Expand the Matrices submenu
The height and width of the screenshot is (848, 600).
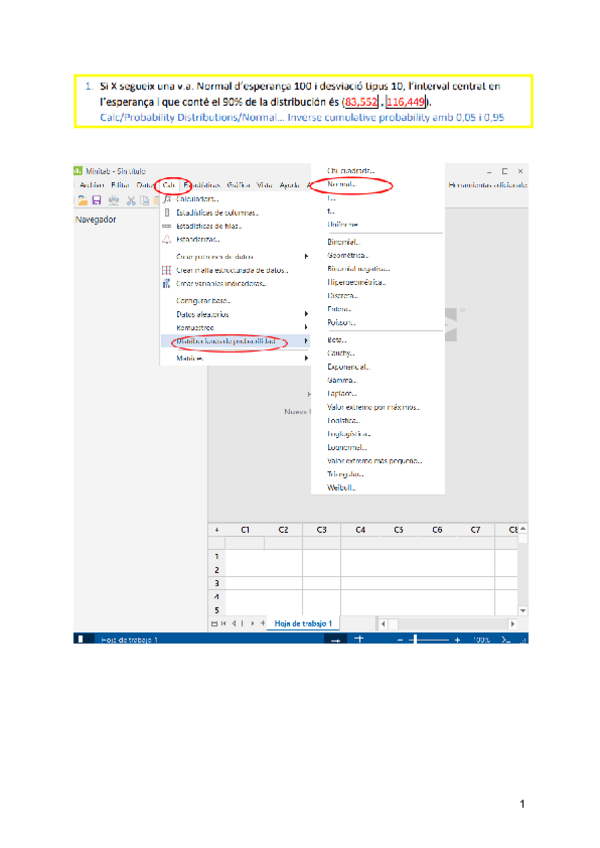tap(306, 358)
